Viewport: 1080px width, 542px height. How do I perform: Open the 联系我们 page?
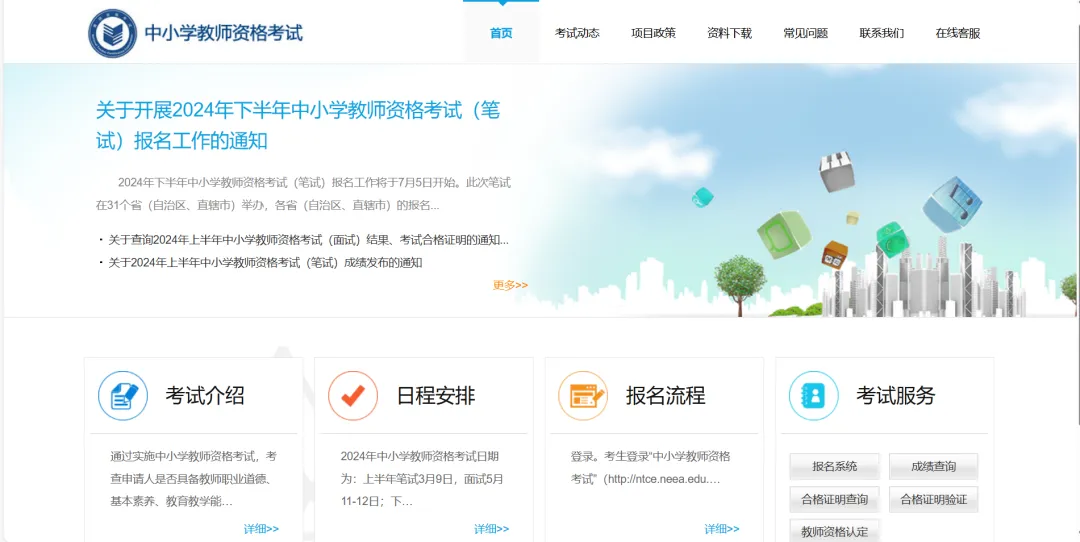point(881,33)
